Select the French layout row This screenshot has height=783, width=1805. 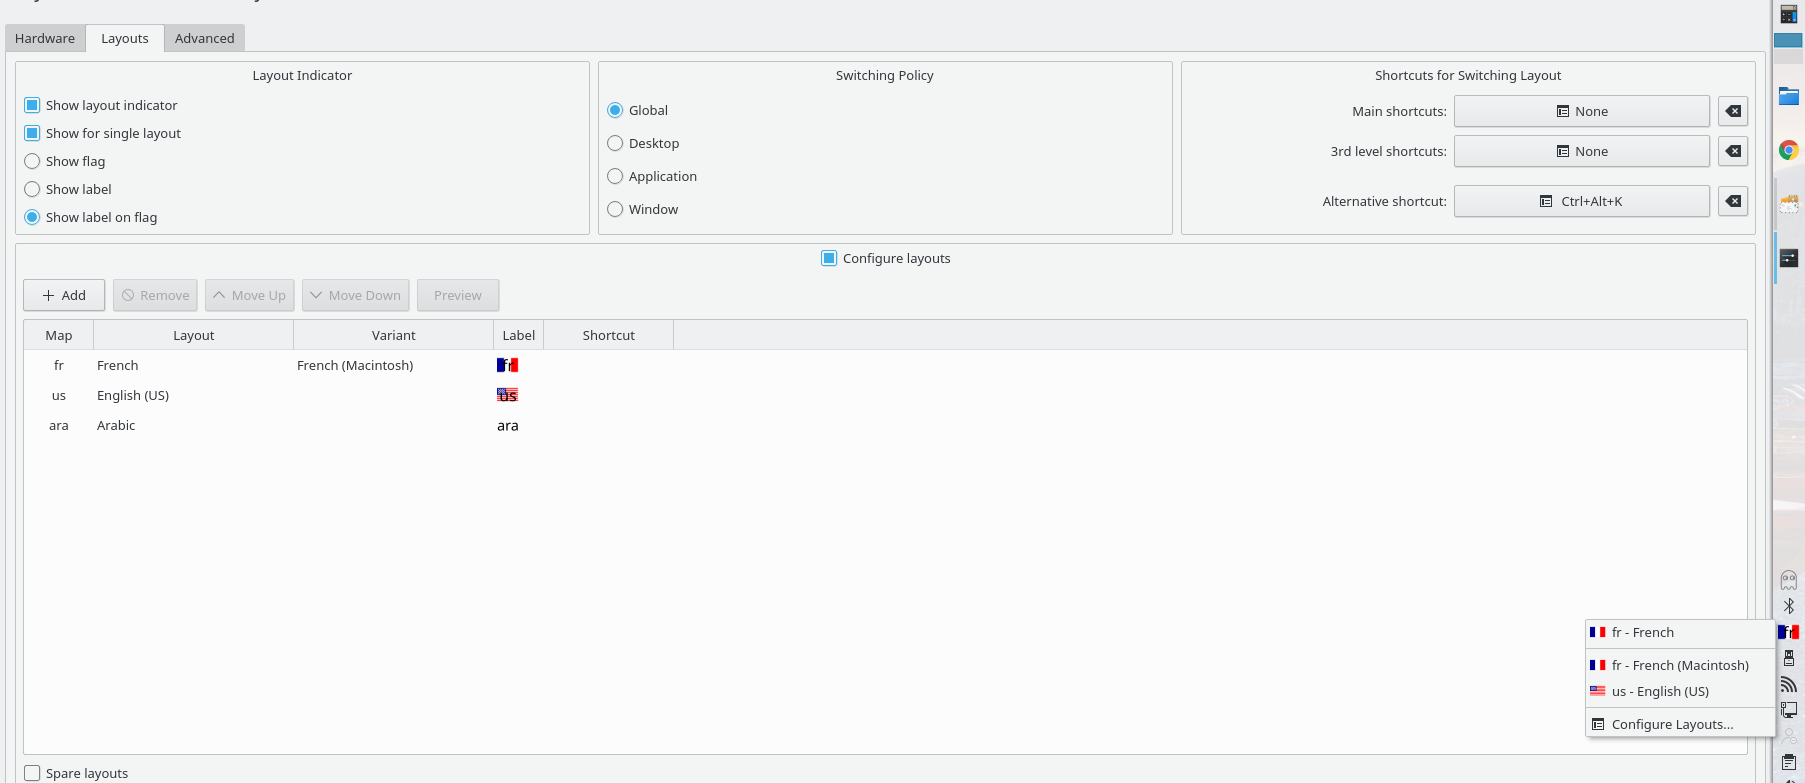pos(885,365)
